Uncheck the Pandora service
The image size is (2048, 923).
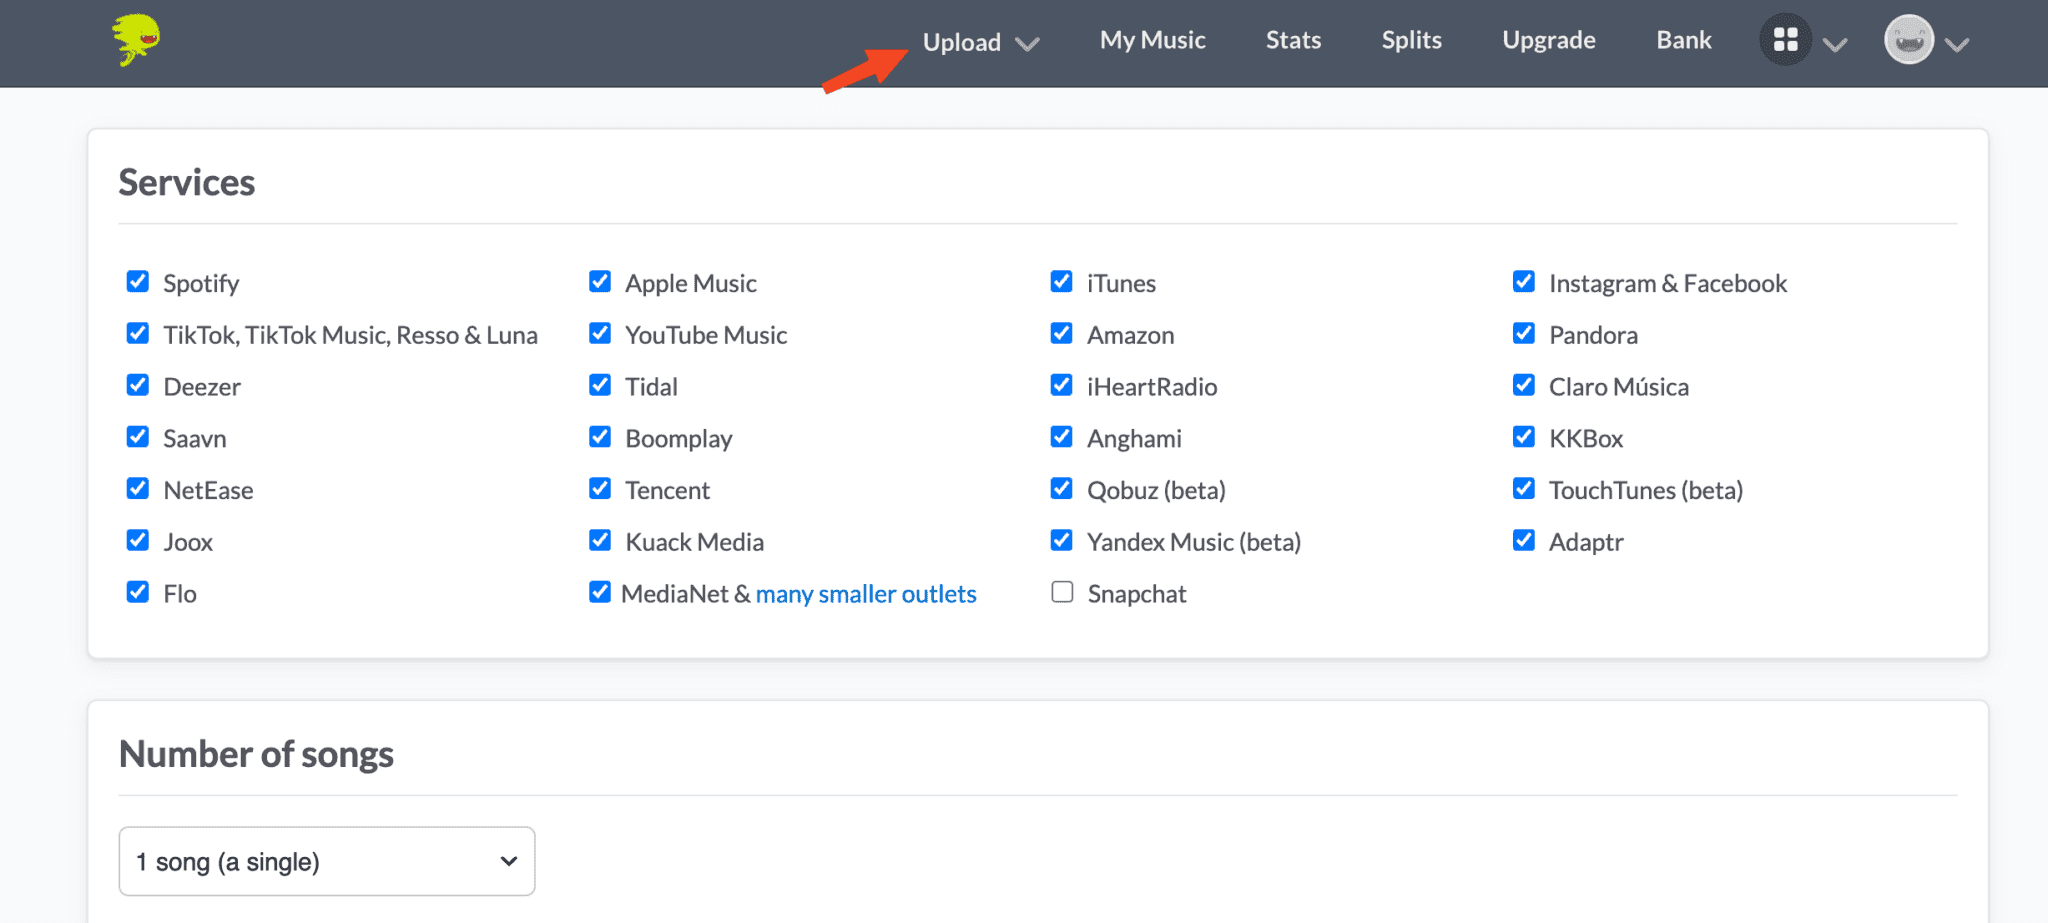click(1523, 333)
